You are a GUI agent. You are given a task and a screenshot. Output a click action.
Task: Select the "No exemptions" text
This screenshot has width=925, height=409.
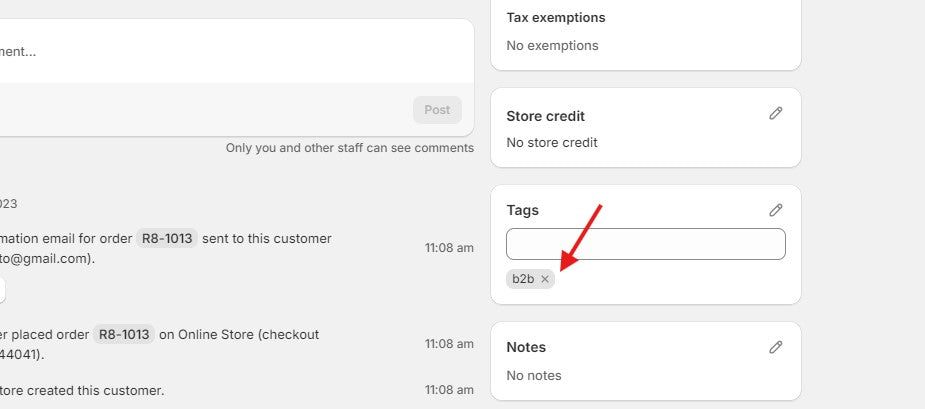point(552,46)
